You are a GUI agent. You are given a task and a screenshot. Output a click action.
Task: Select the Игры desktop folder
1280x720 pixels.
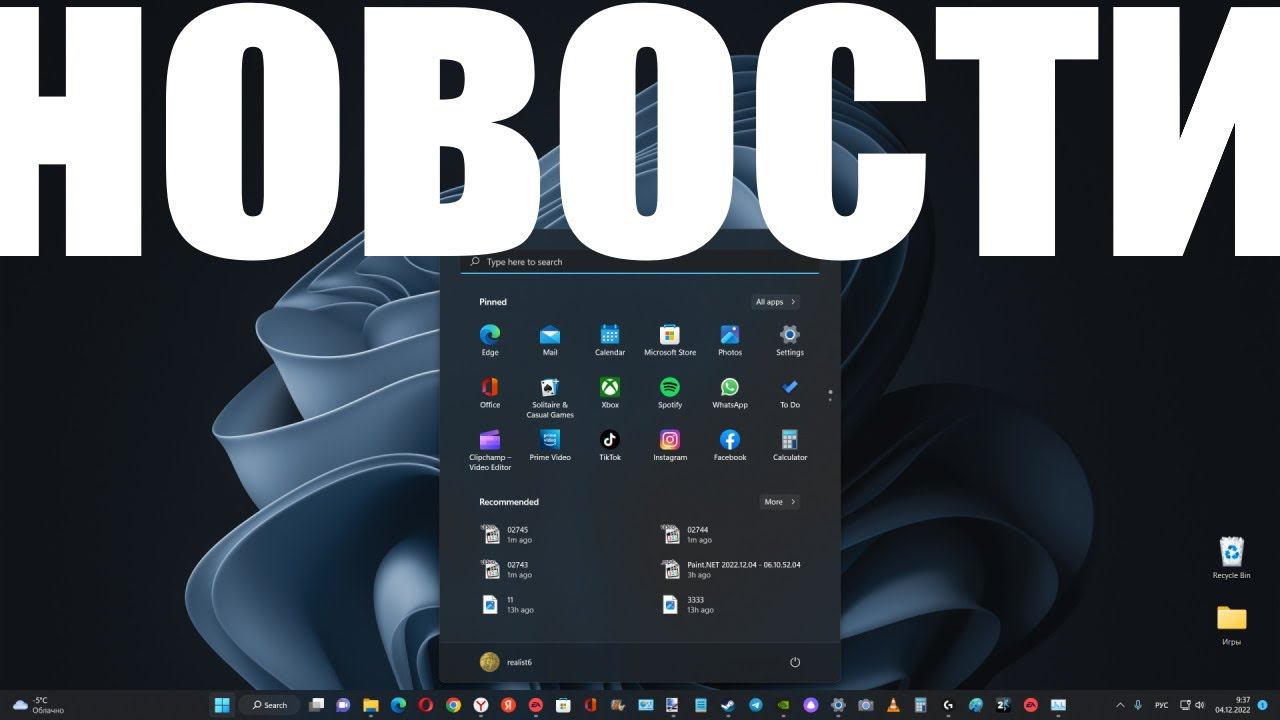point(1232,625)
